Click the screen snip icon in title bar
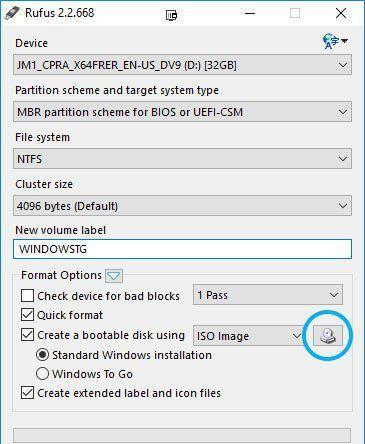365x444 pixels. tap(171, 15)
